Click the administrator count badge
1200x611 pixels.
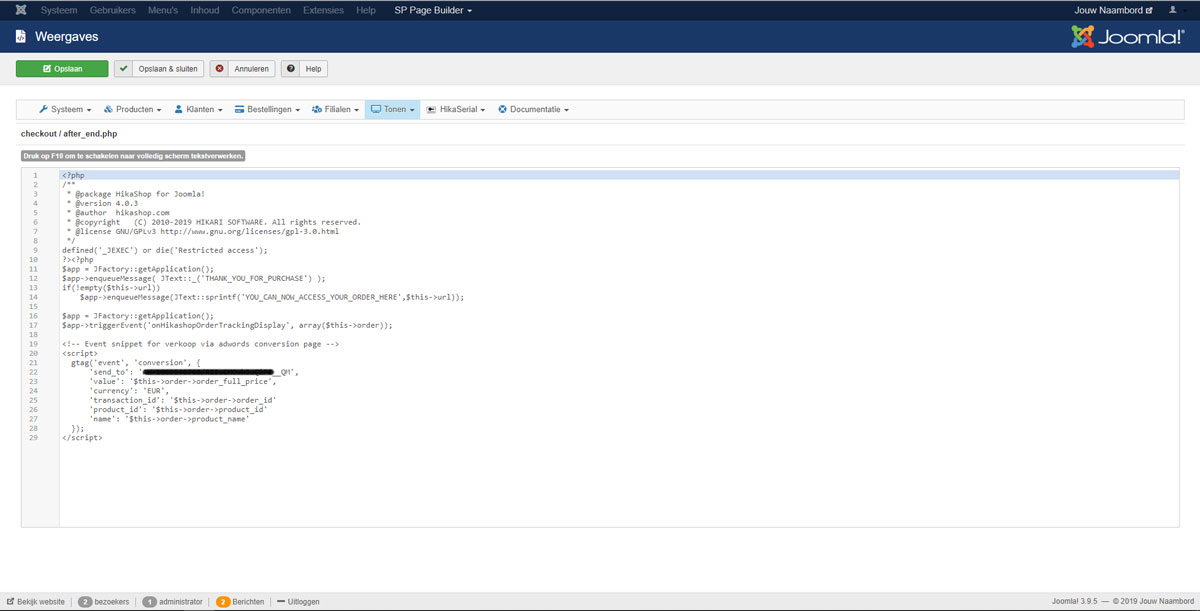[x=149, y=602]
